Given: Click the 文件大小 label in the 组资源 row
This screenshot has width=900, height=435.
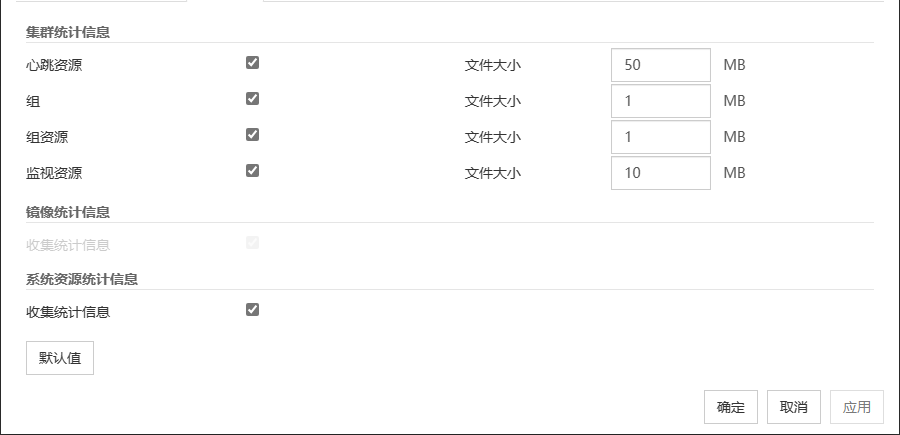Looking at the screenshot, I should point(493,137).
